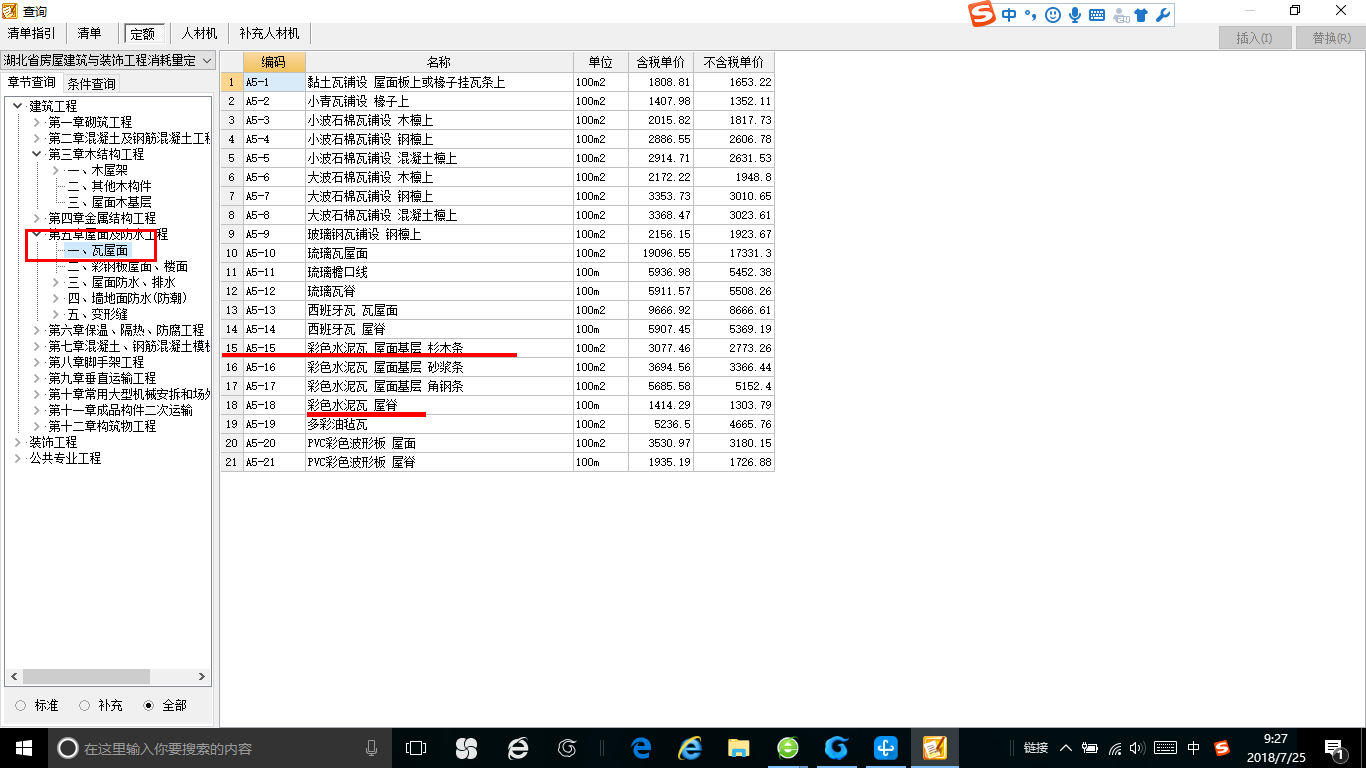
Task: Expand 第四章金属结构工程 node arrow
Action: 37,218
